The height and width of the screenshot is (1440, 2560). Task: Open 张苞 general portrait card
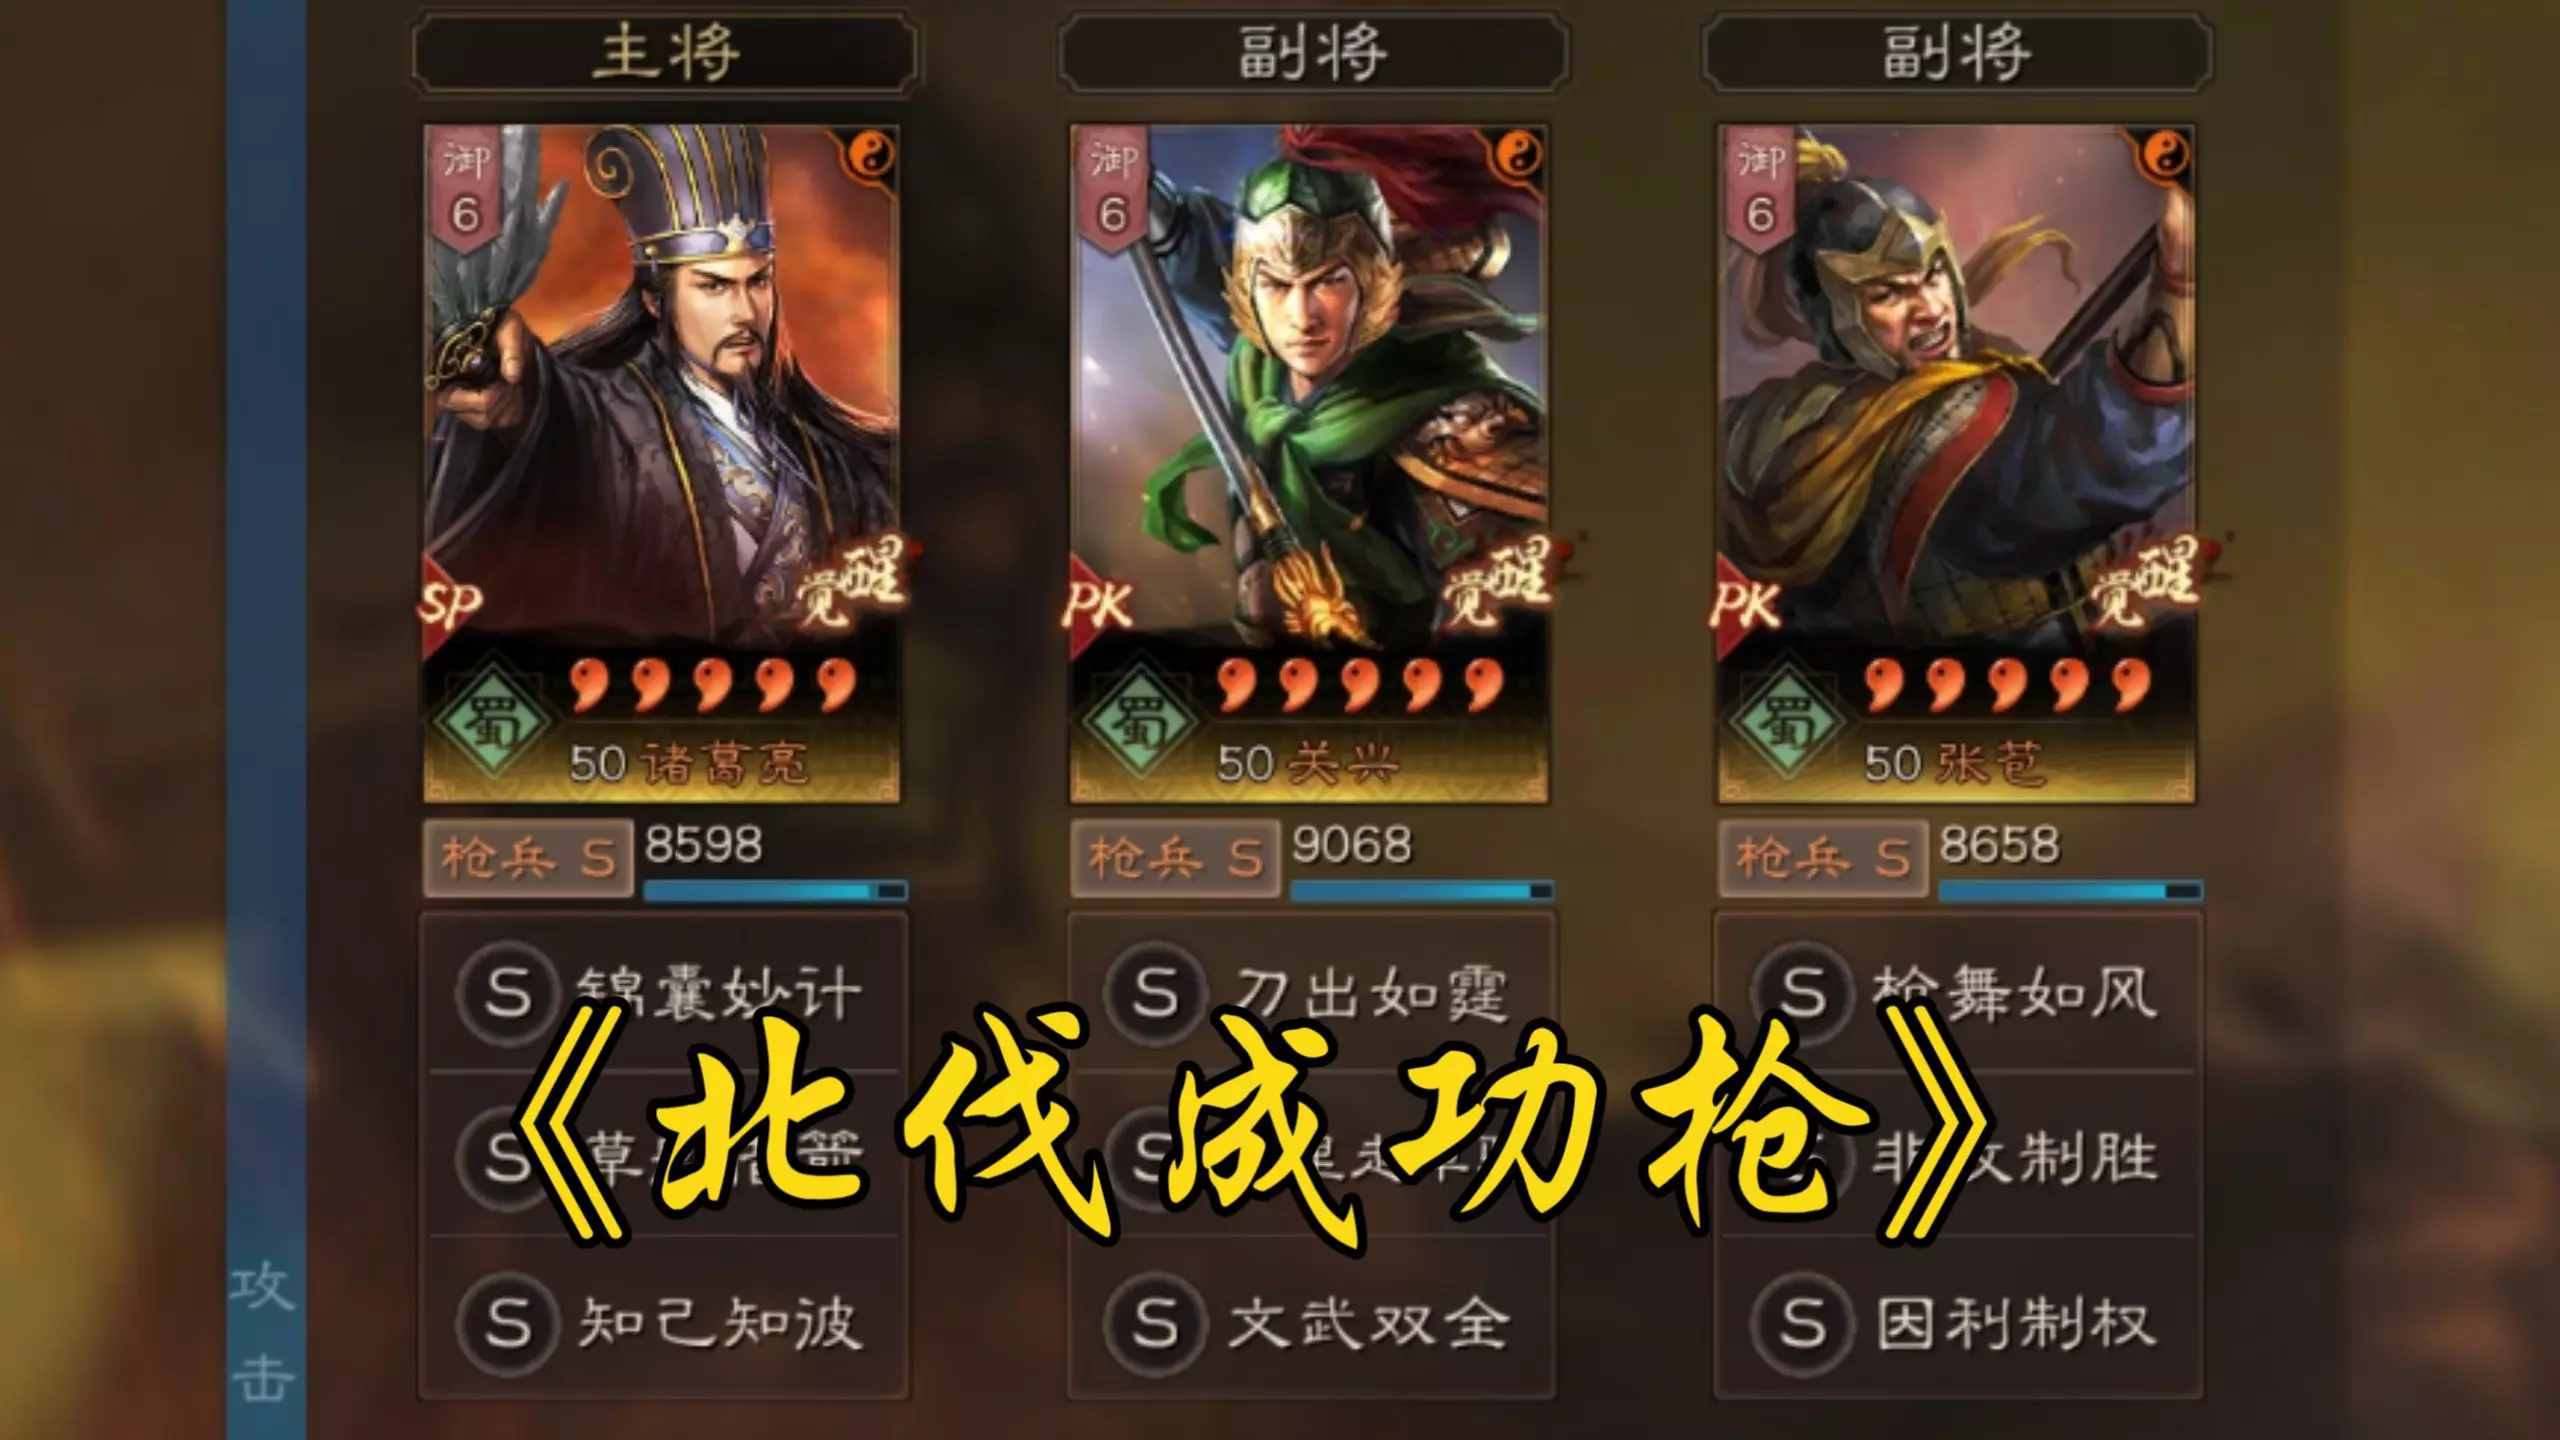coord(1956,463)
